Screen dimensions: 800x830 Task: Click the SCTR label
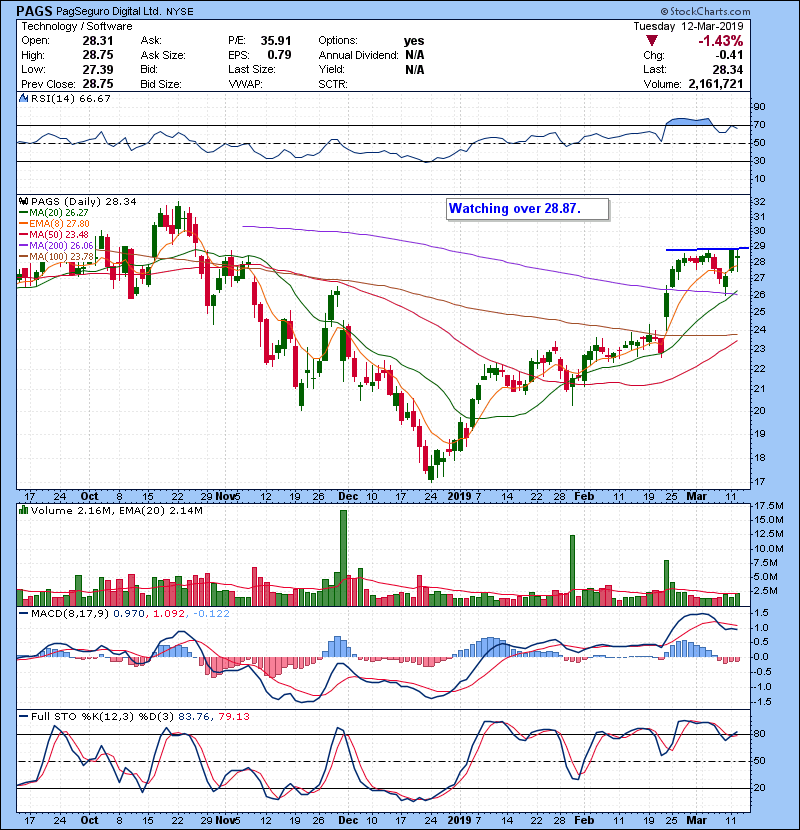(332, 84)
